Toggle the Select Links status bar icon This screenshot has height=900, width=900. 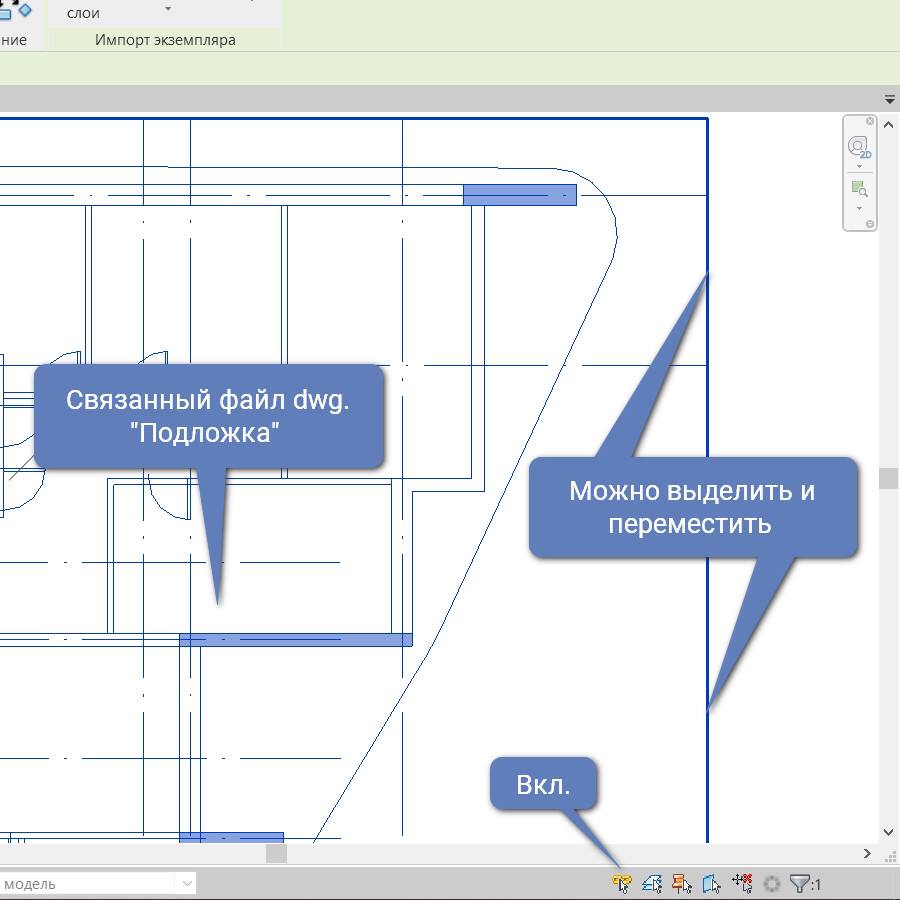coord(622,883)
